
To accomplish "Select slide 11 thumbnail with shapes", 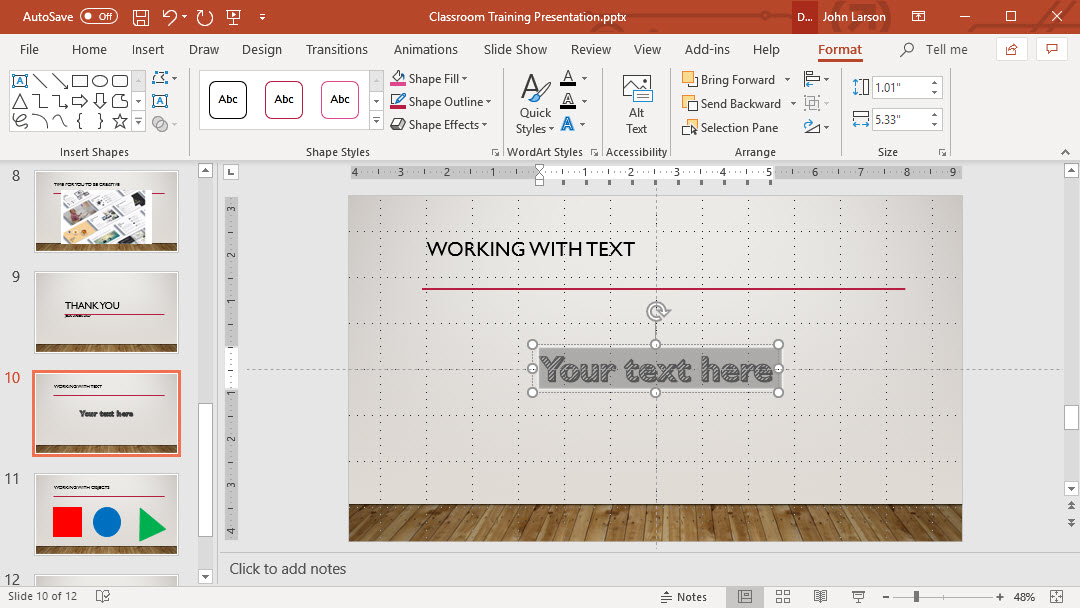I will (x=106, y=514).
